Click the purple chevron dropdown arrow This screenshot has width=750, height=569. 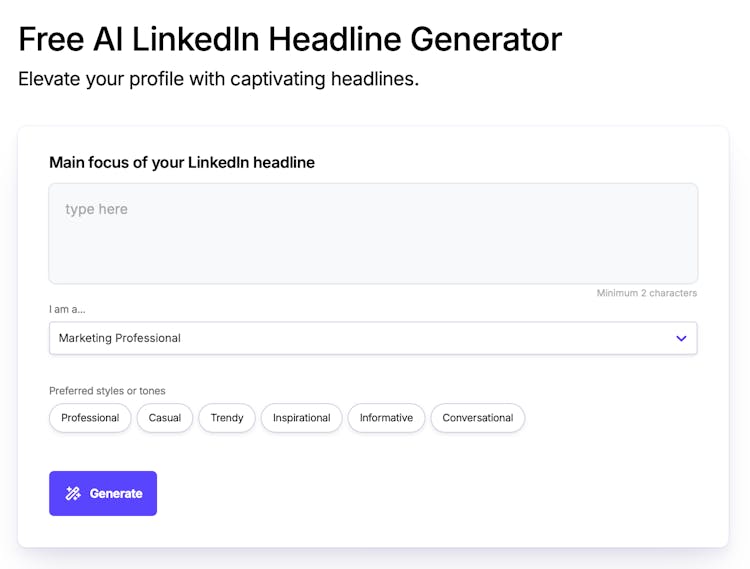pos(681,338)
